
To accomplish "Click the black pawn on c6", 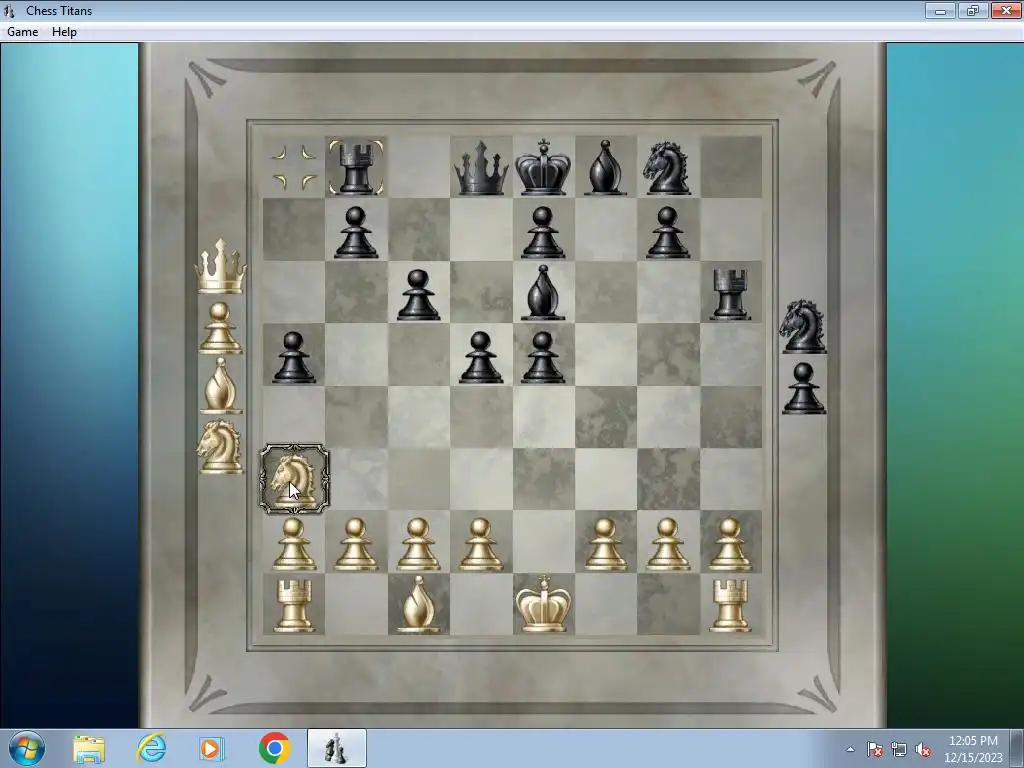I will (x=418, y=295).
